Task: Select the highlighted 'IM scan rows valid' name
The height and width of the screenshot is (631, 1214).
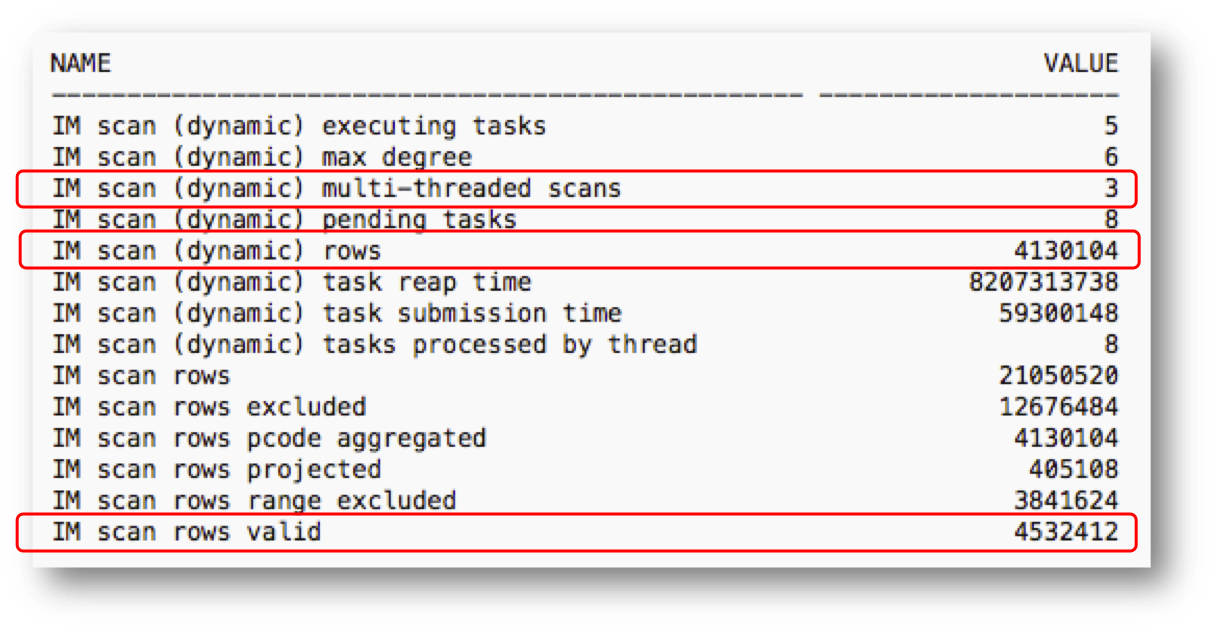Action: click(x=186, y=531)
